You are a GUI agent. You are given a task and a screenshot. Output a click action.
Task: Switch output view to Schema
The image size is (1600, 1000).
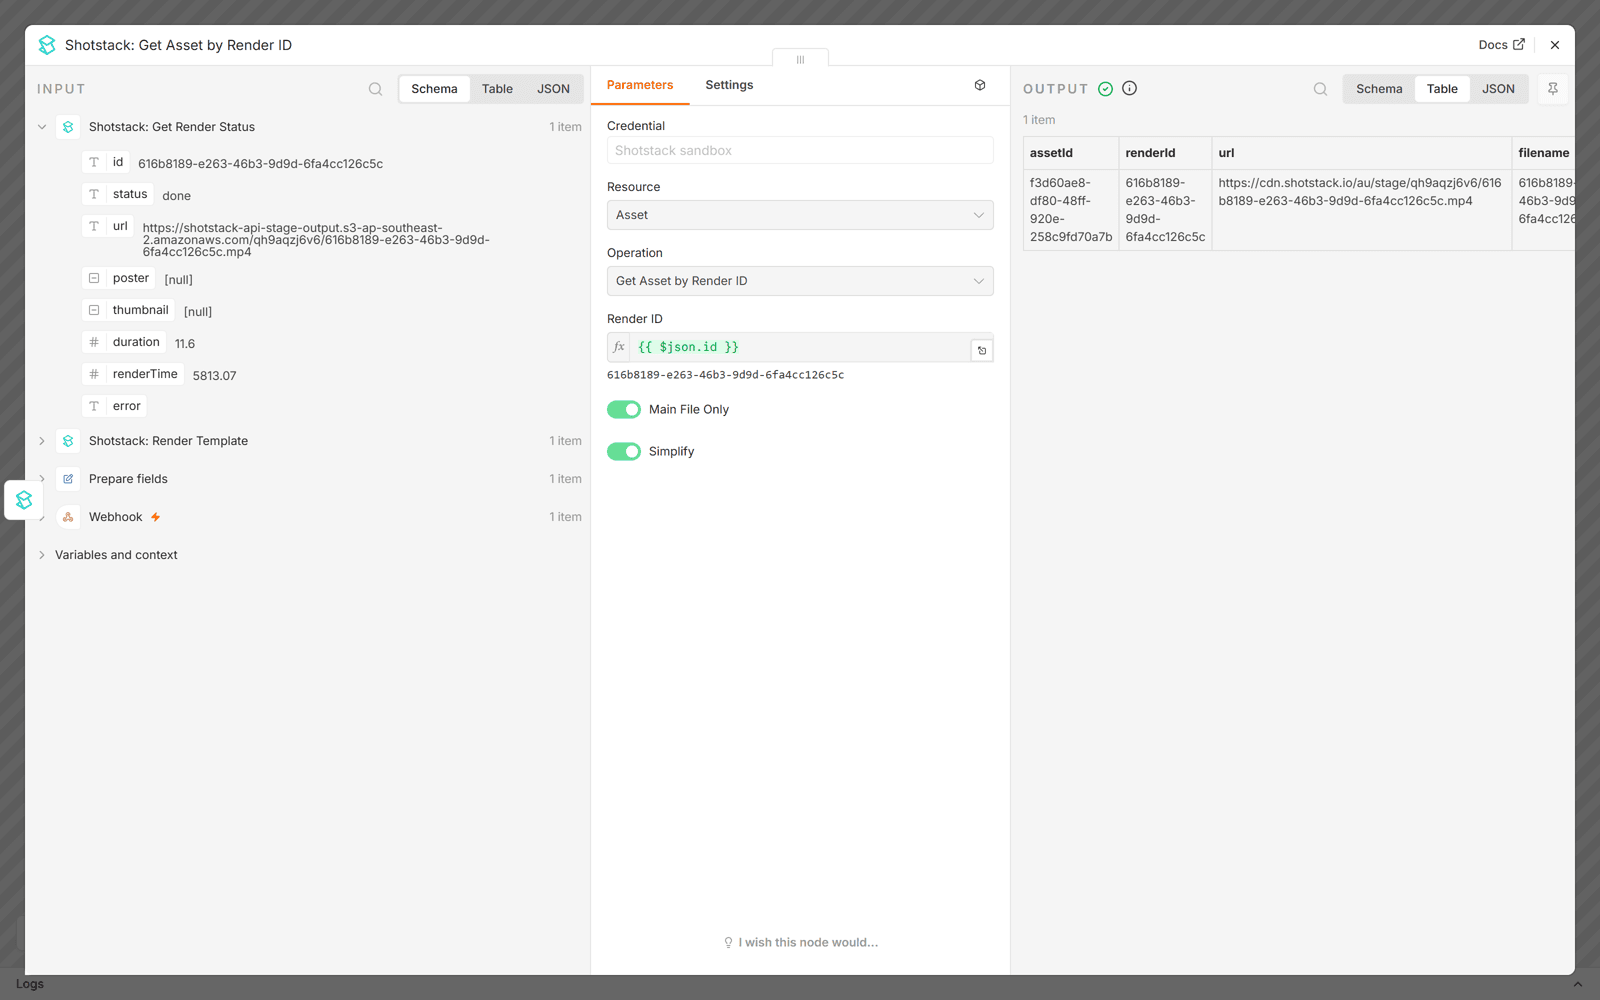[x=1379, y=89]
